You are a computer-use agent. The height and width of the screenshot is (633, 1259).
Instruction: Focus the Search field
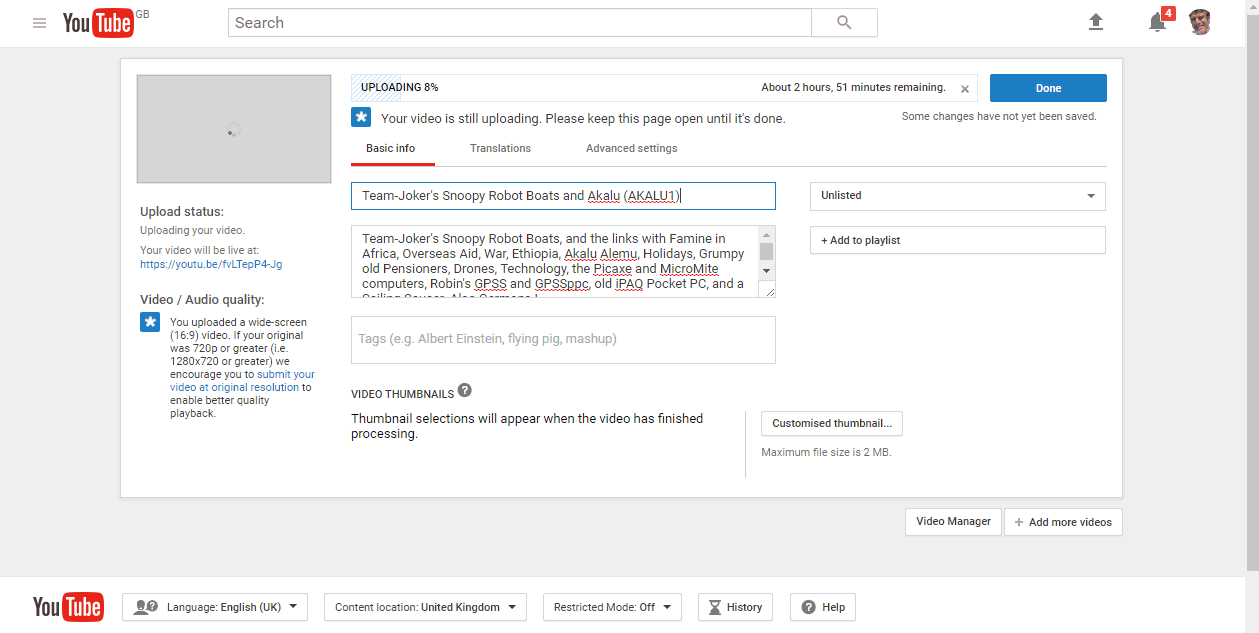coord(519,23)
